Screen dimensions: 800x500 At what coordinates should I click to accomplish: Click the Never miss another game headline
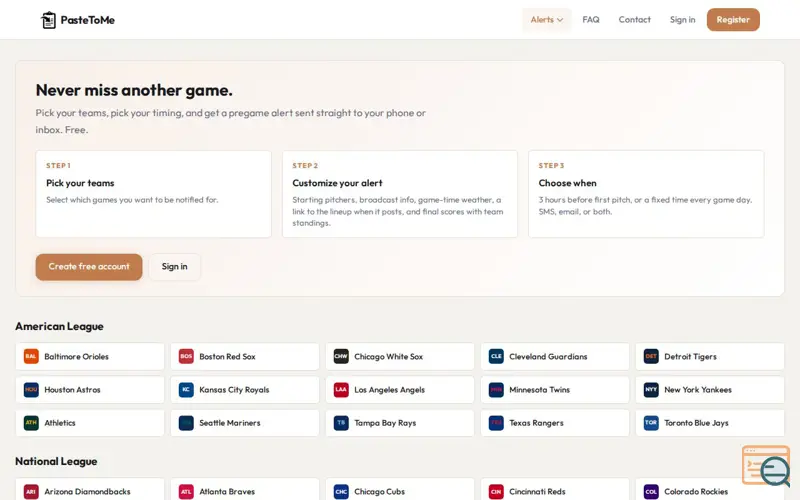[x=134, y=90]
